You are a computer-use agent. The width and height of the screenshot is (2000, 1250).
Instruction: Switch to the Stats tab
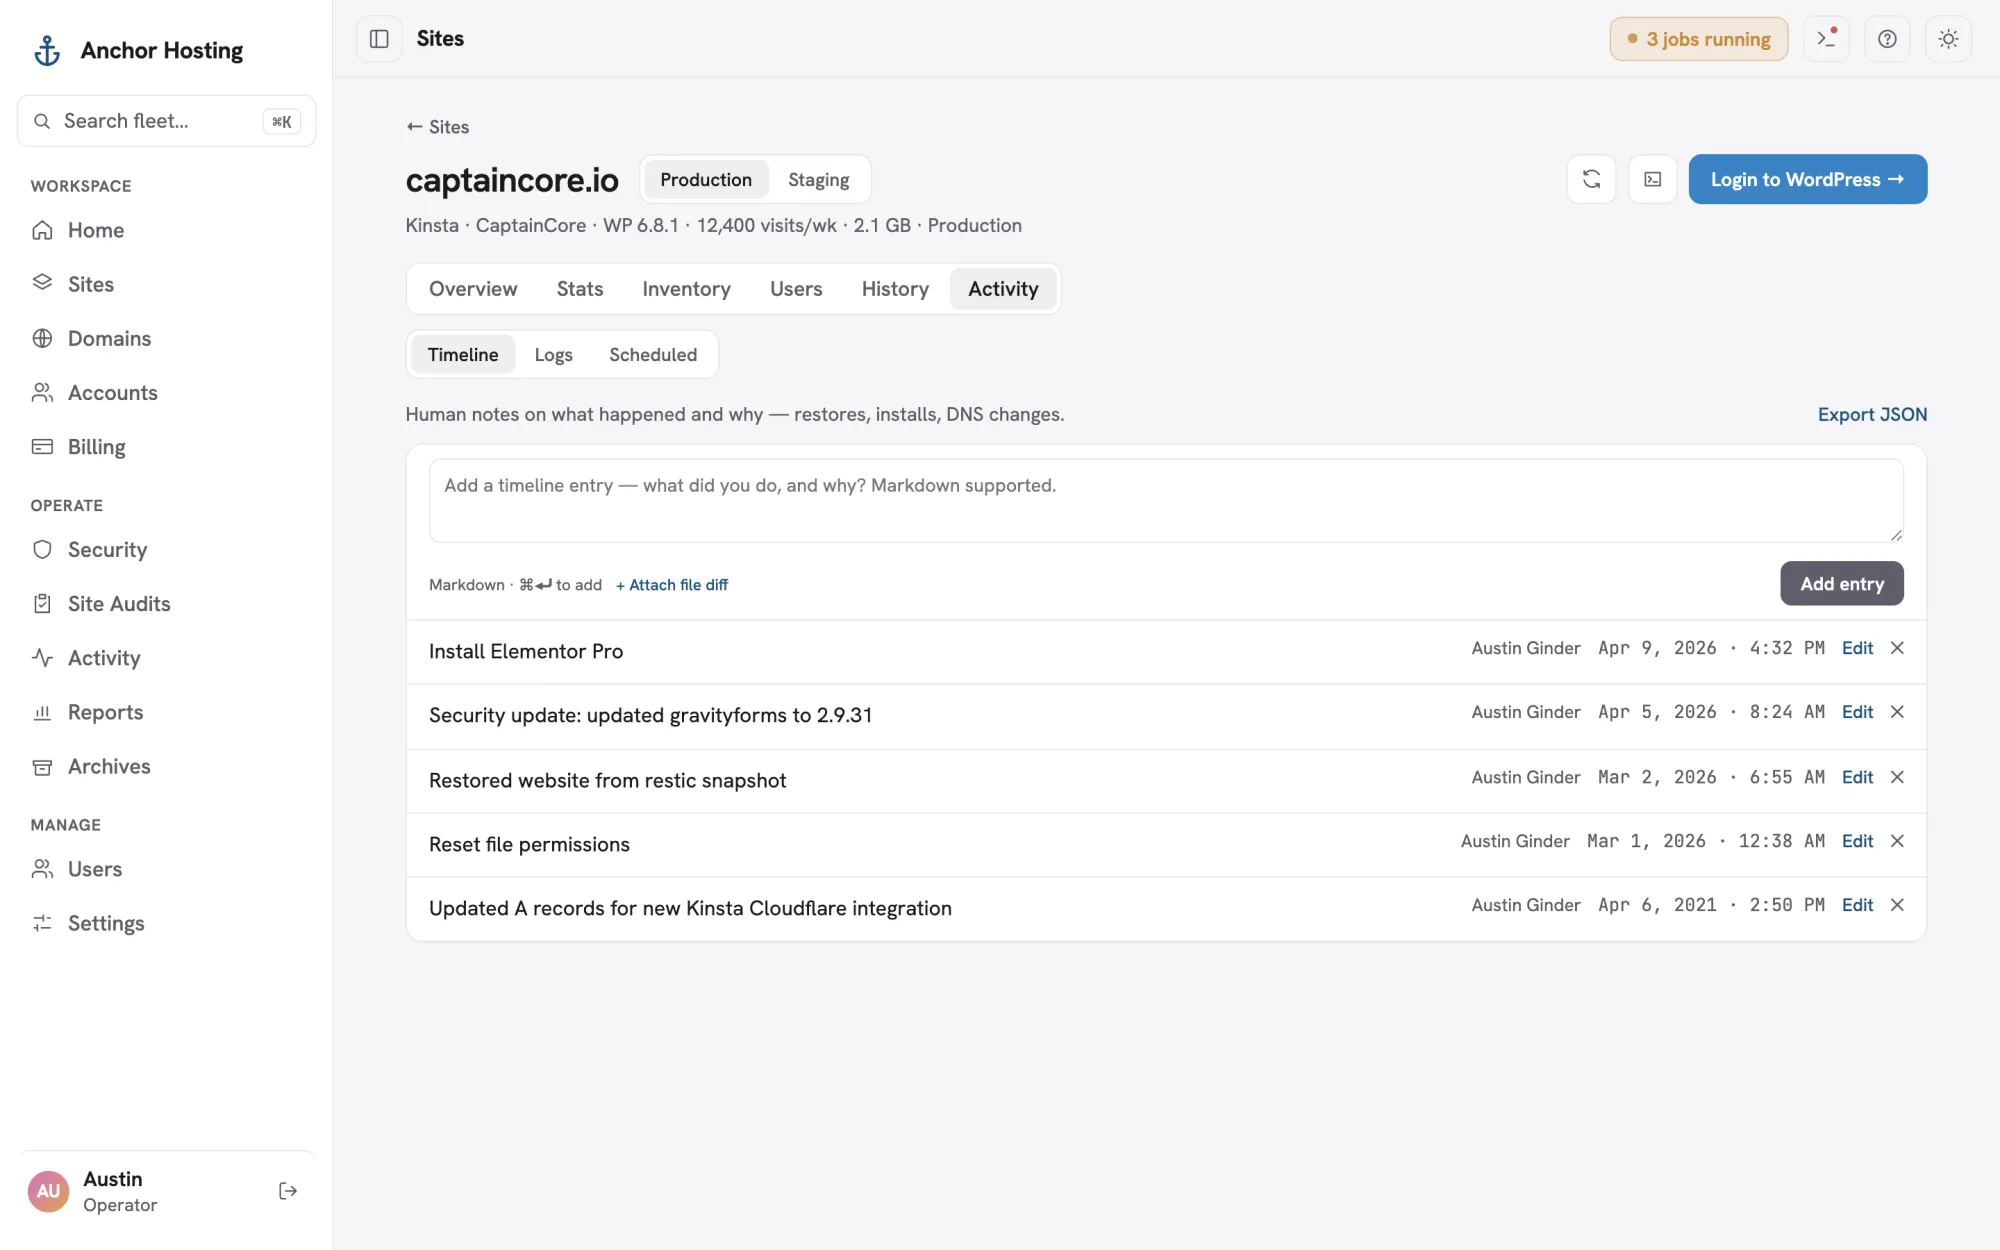(580, 289)
